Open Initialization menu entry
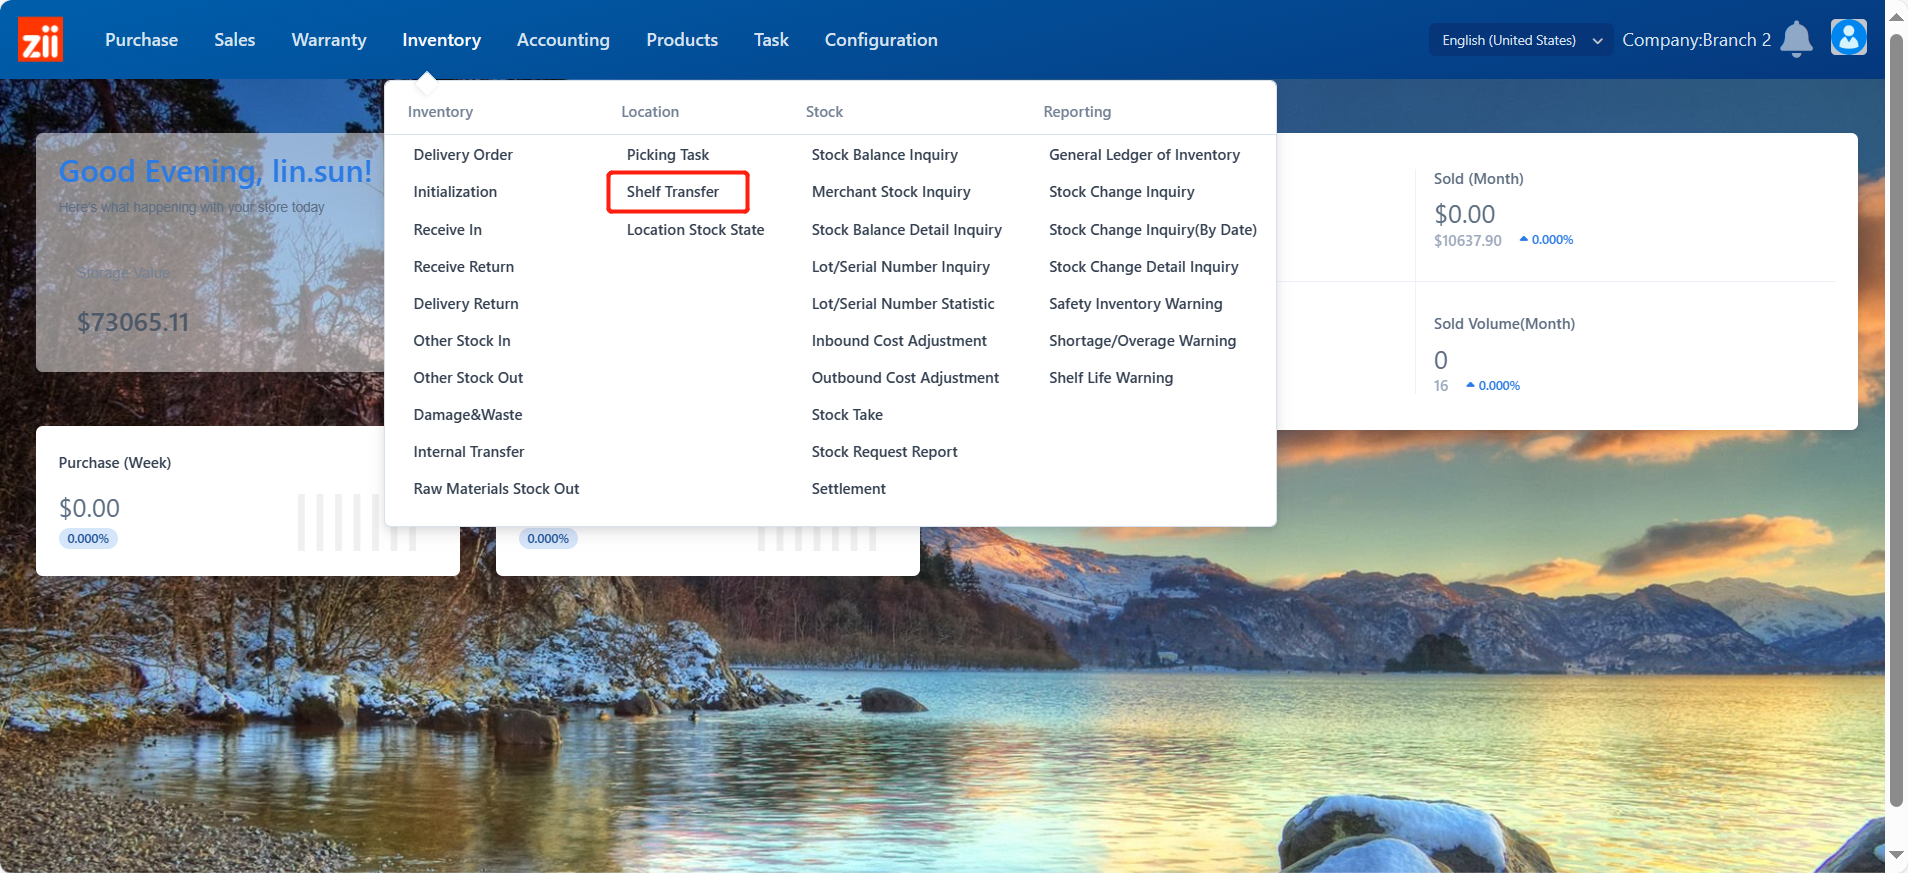This screenshot has width=1908, height=873. pos(455,192)
